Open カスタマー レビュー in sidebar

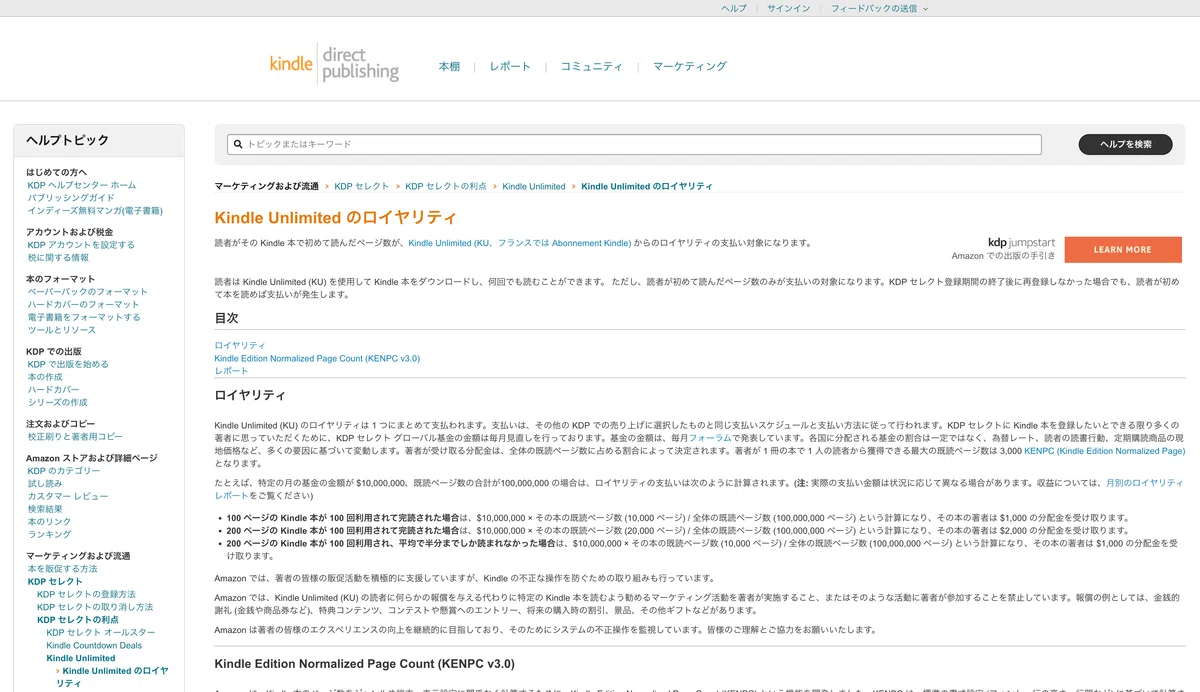(x=68, y=496)
